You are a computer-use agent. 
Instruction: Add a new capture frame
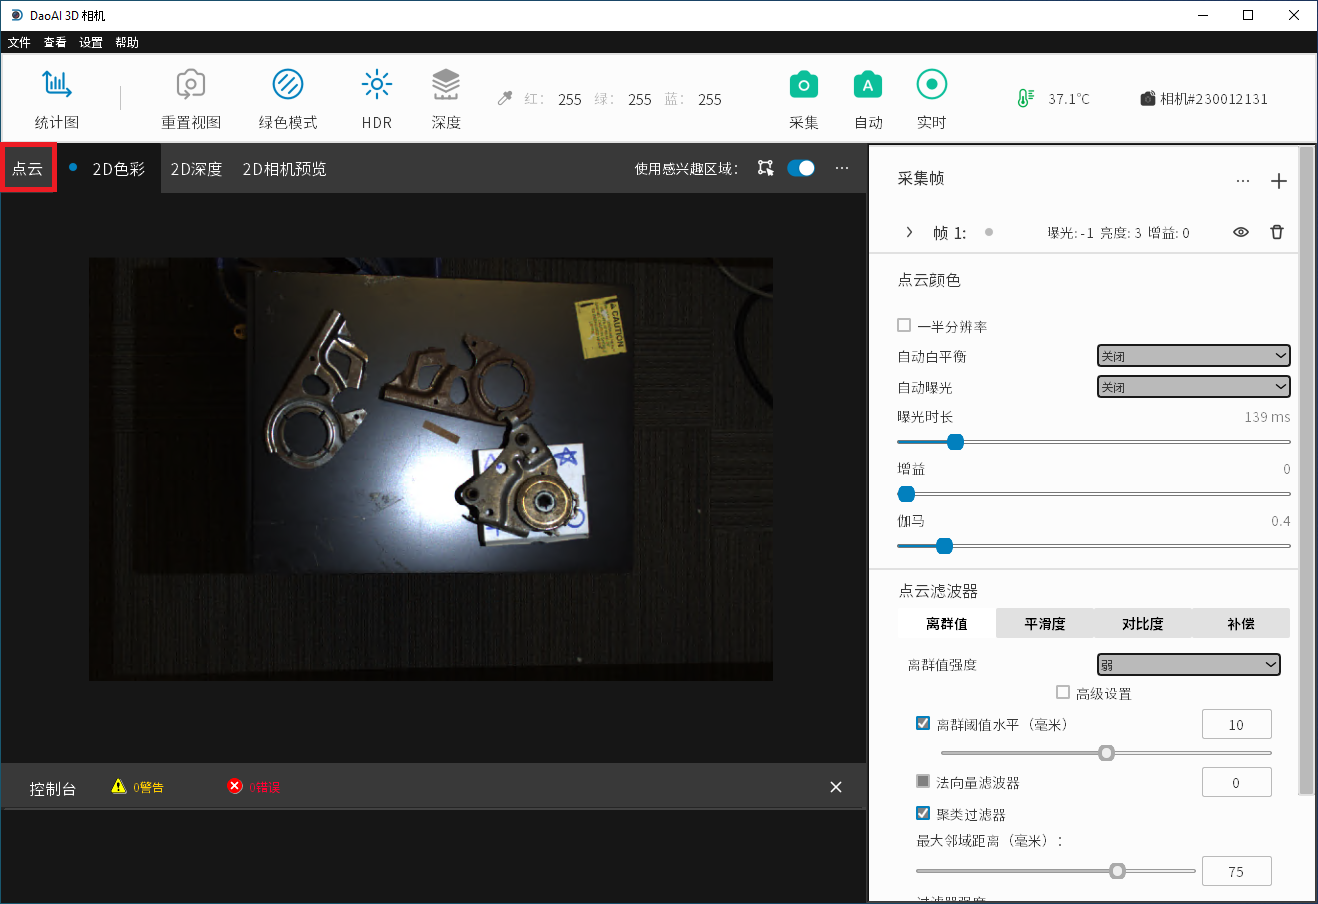1278,181
